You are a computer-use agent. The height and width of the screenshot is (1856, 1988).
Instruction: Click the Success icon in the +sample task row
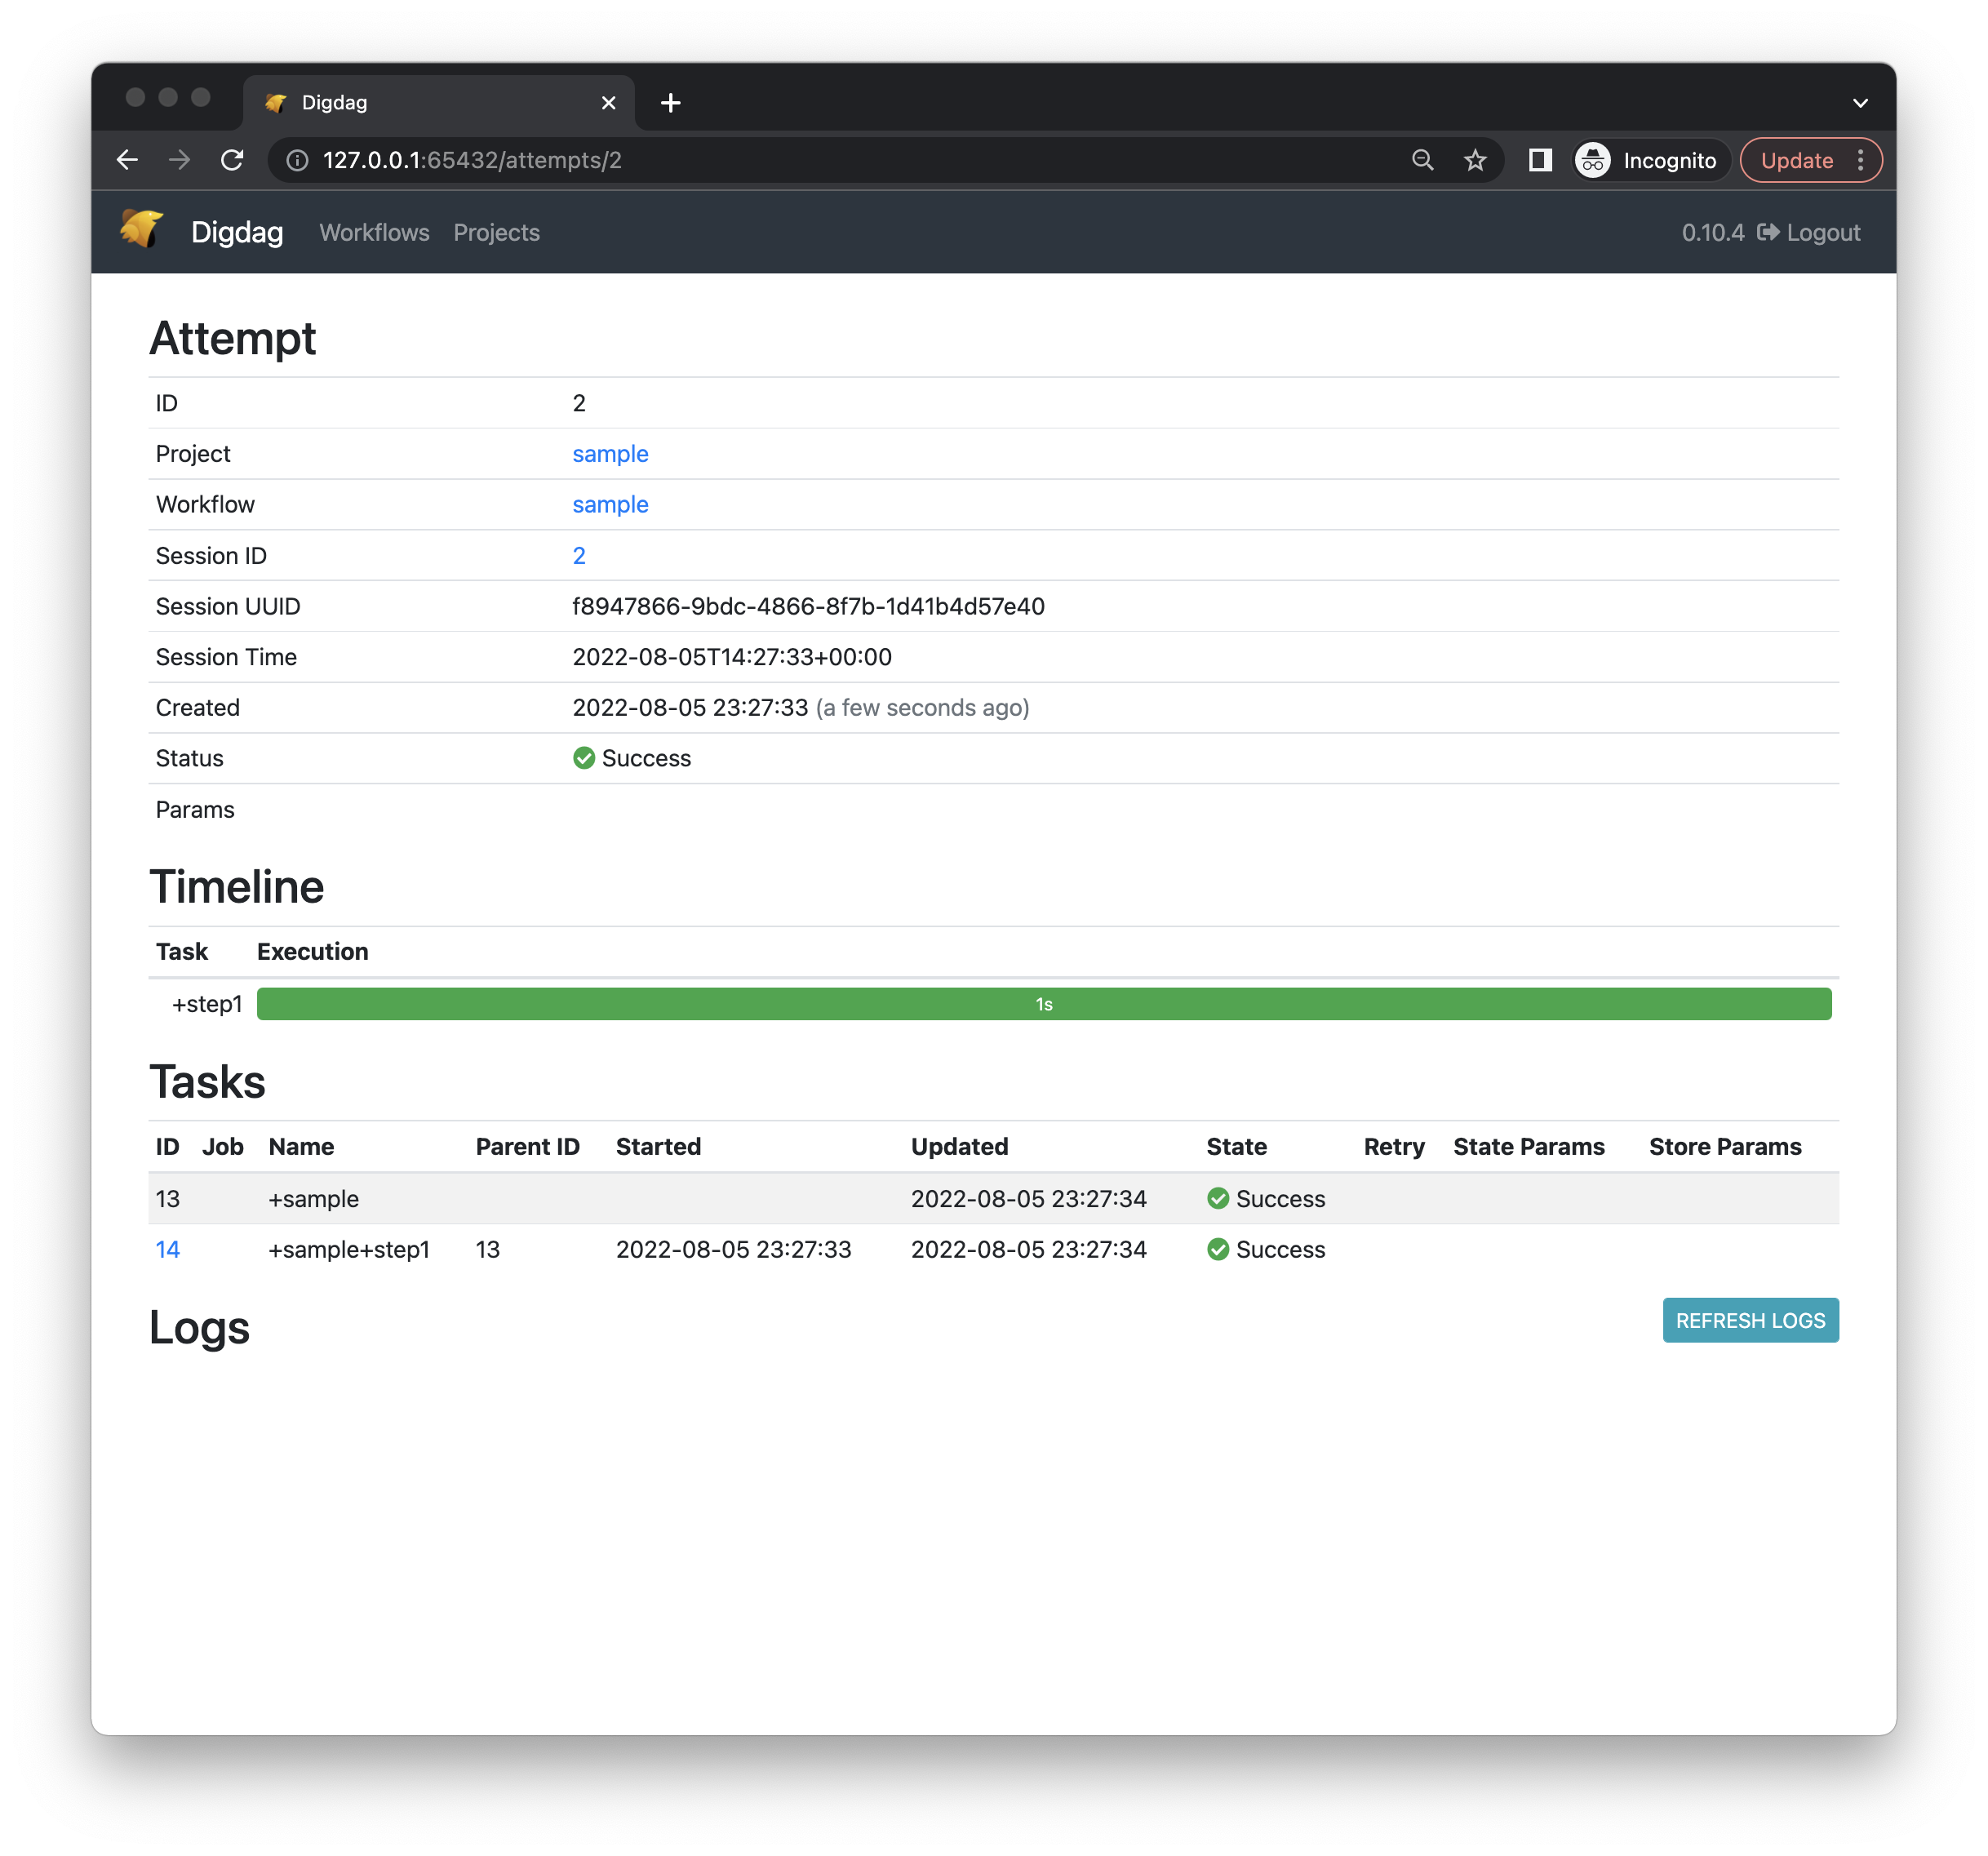pyautogui.click(x=1218, y=1198)
